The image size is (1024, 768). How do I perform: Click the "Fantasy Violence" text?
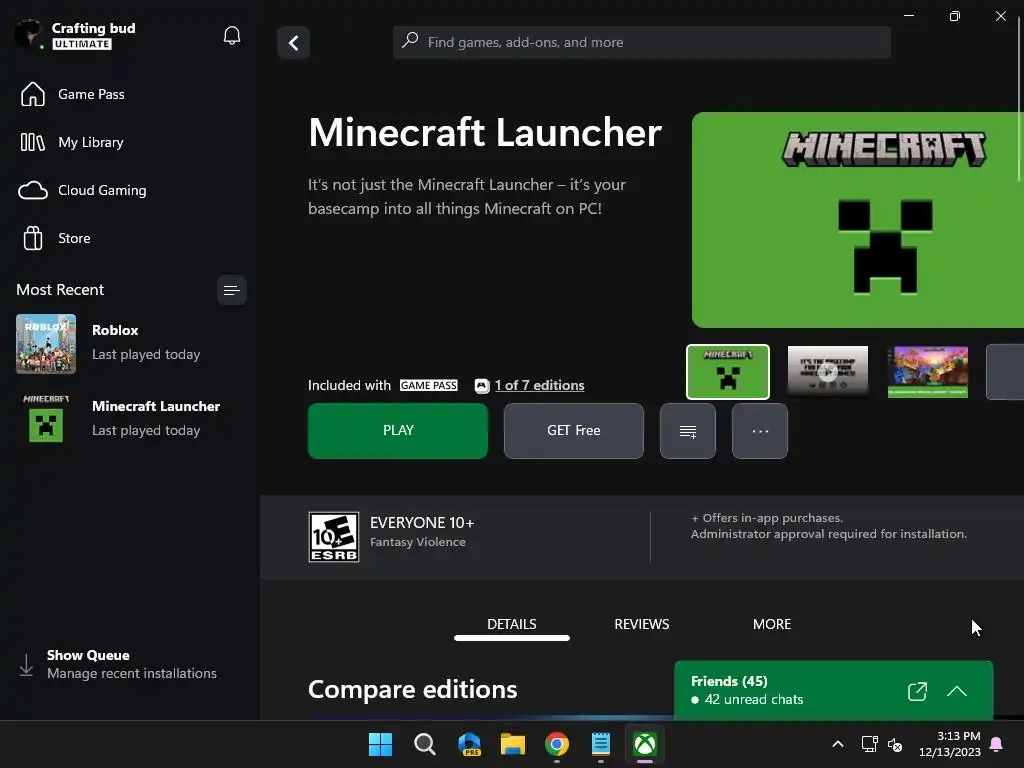click(x=418, y=542)
